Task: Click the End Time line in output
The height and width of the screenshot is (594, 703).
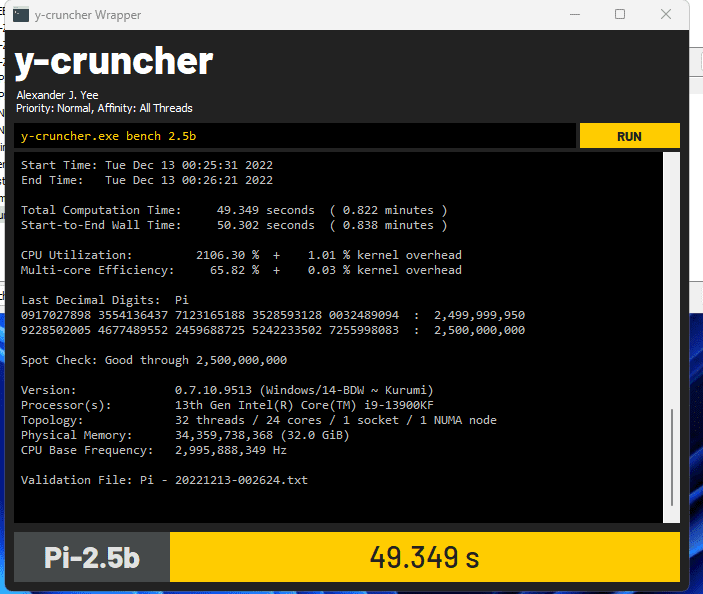Action: point(147,180)
